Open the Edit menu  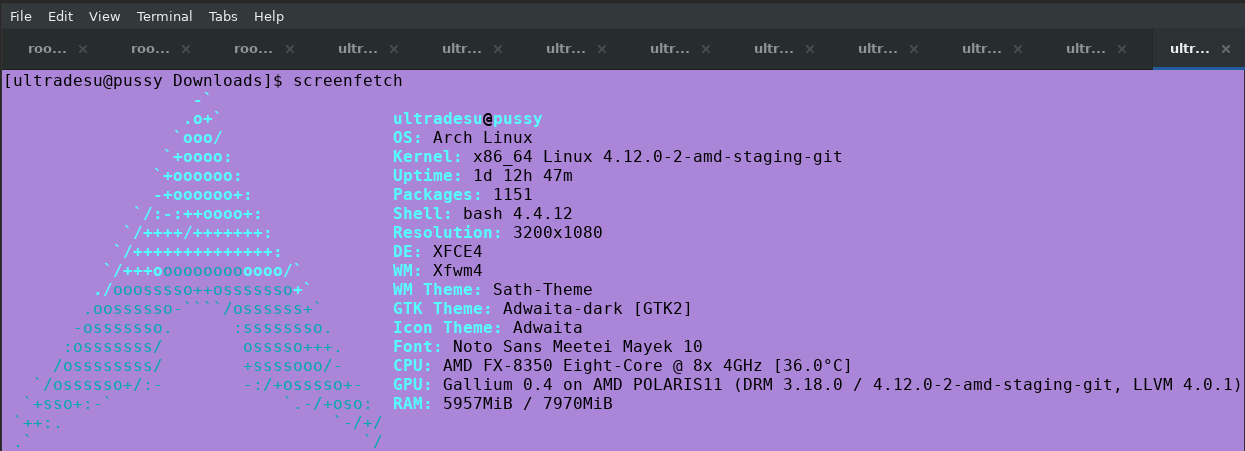coord(60,17)
